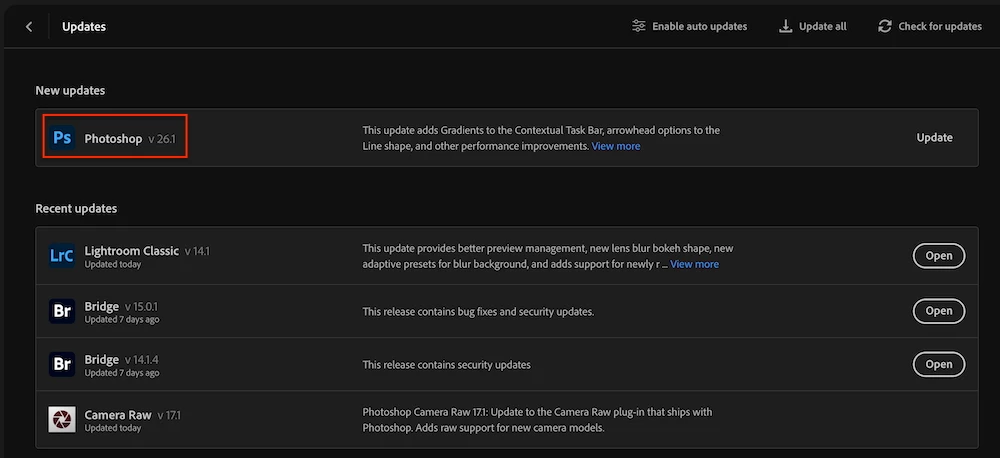Screen dimensions: 1000x458
Task: Open Bridge v 15.0.1
Action: click(938, 311)
